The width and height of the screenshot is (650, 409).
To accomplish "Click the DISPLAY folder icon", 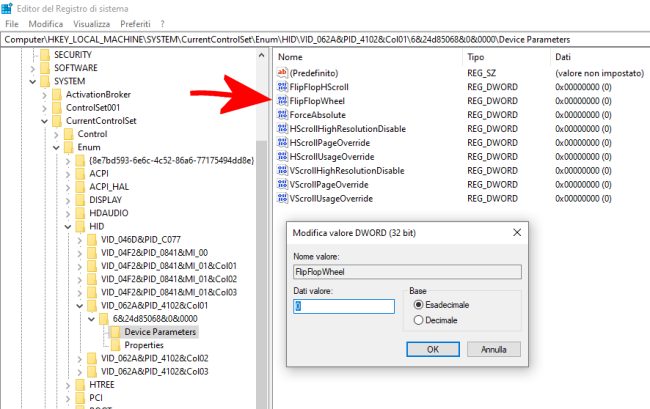I will [x=80, y=200].
